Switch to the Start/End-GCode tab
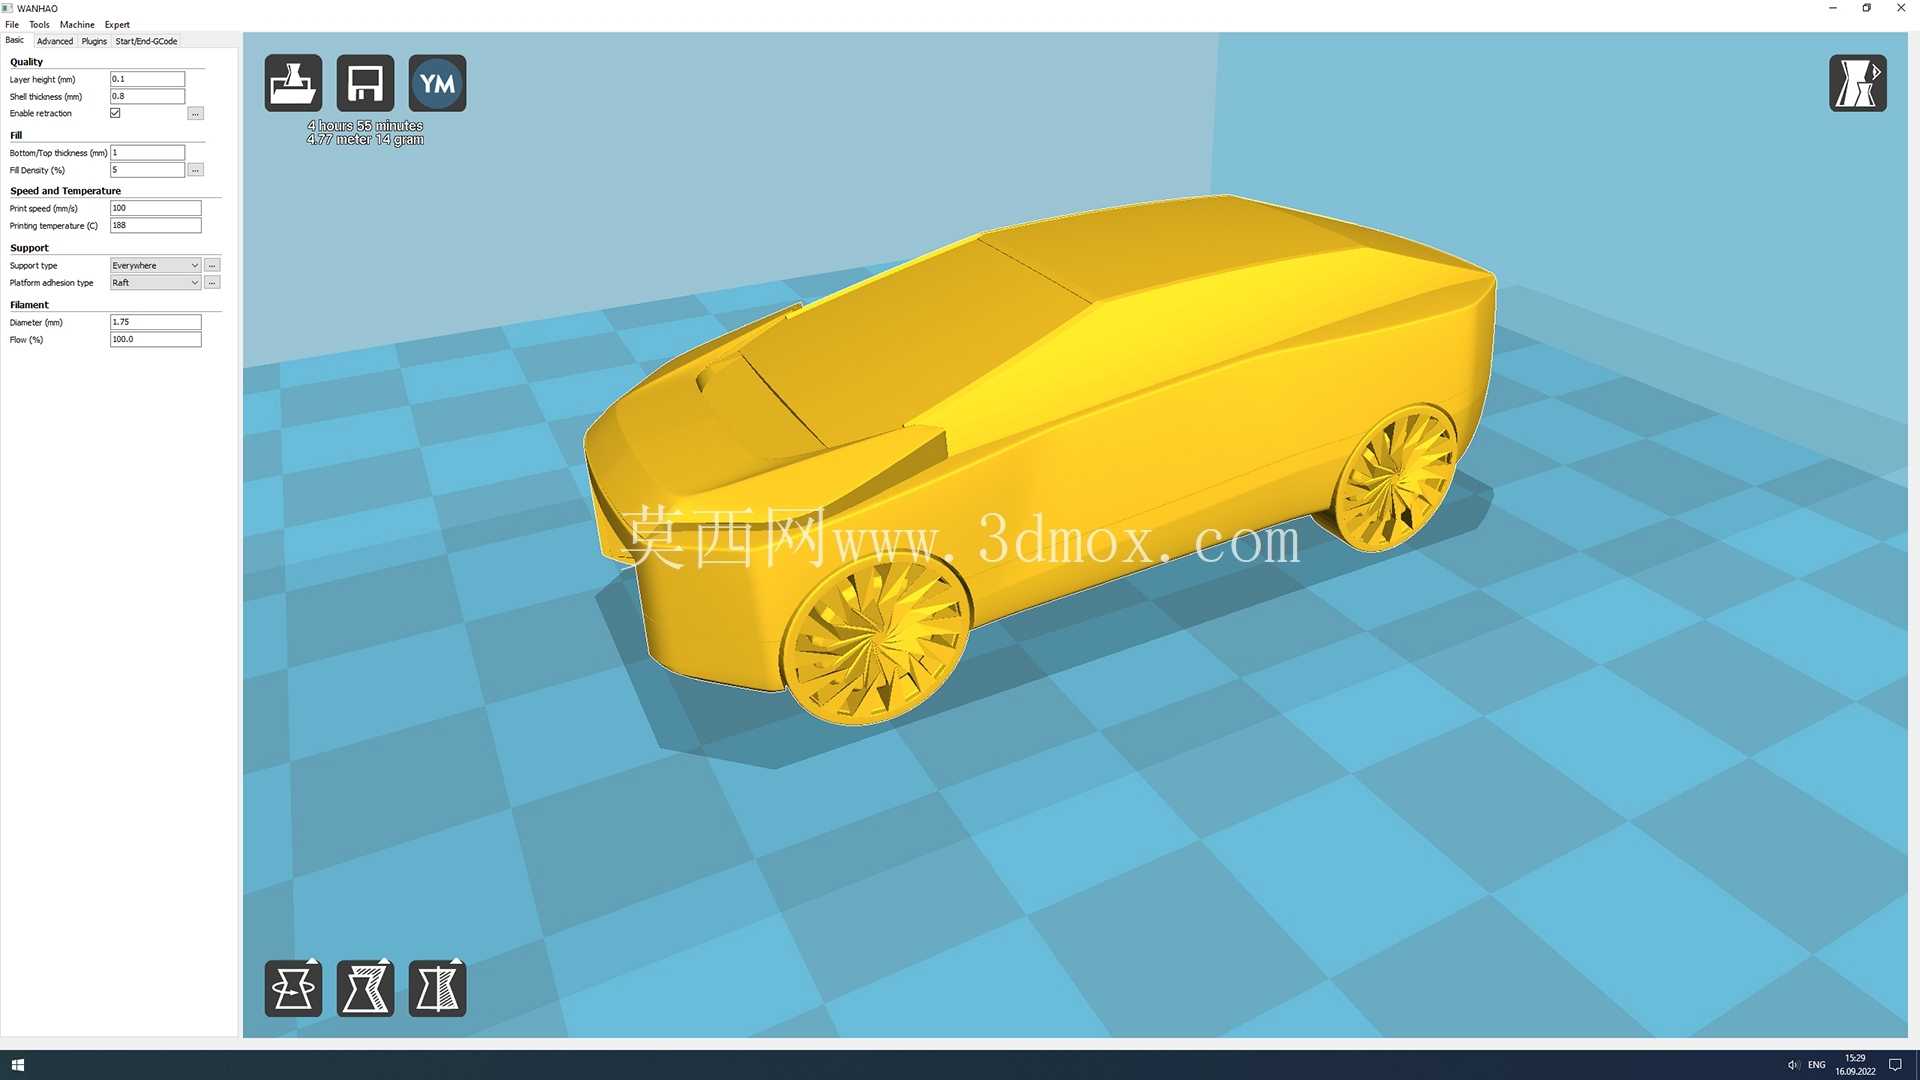This screenshot has width=1920, height=1080. tap(146, 42)
